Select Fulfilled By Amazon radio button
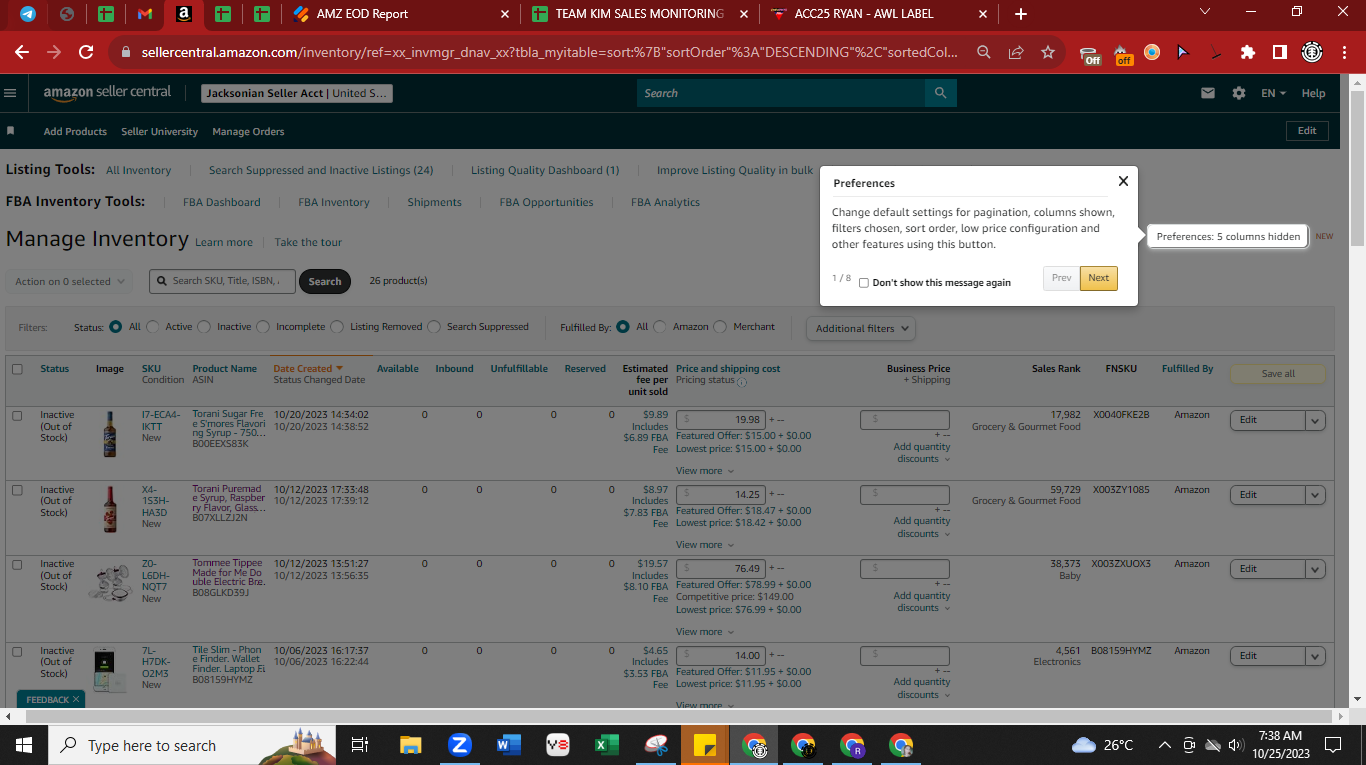 click(661, 327)
